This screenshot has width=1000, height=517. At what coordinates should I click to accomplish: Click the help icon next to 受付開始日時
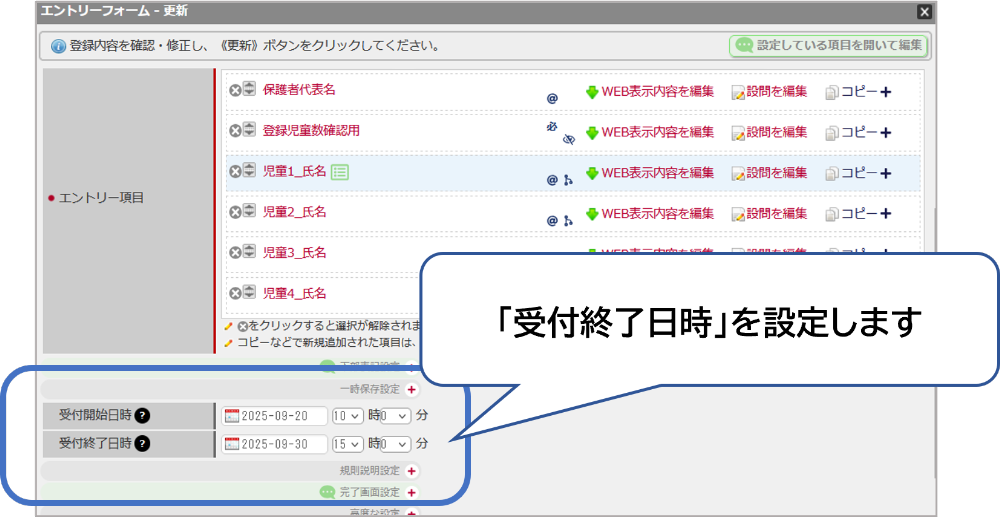tap(142, 416)
